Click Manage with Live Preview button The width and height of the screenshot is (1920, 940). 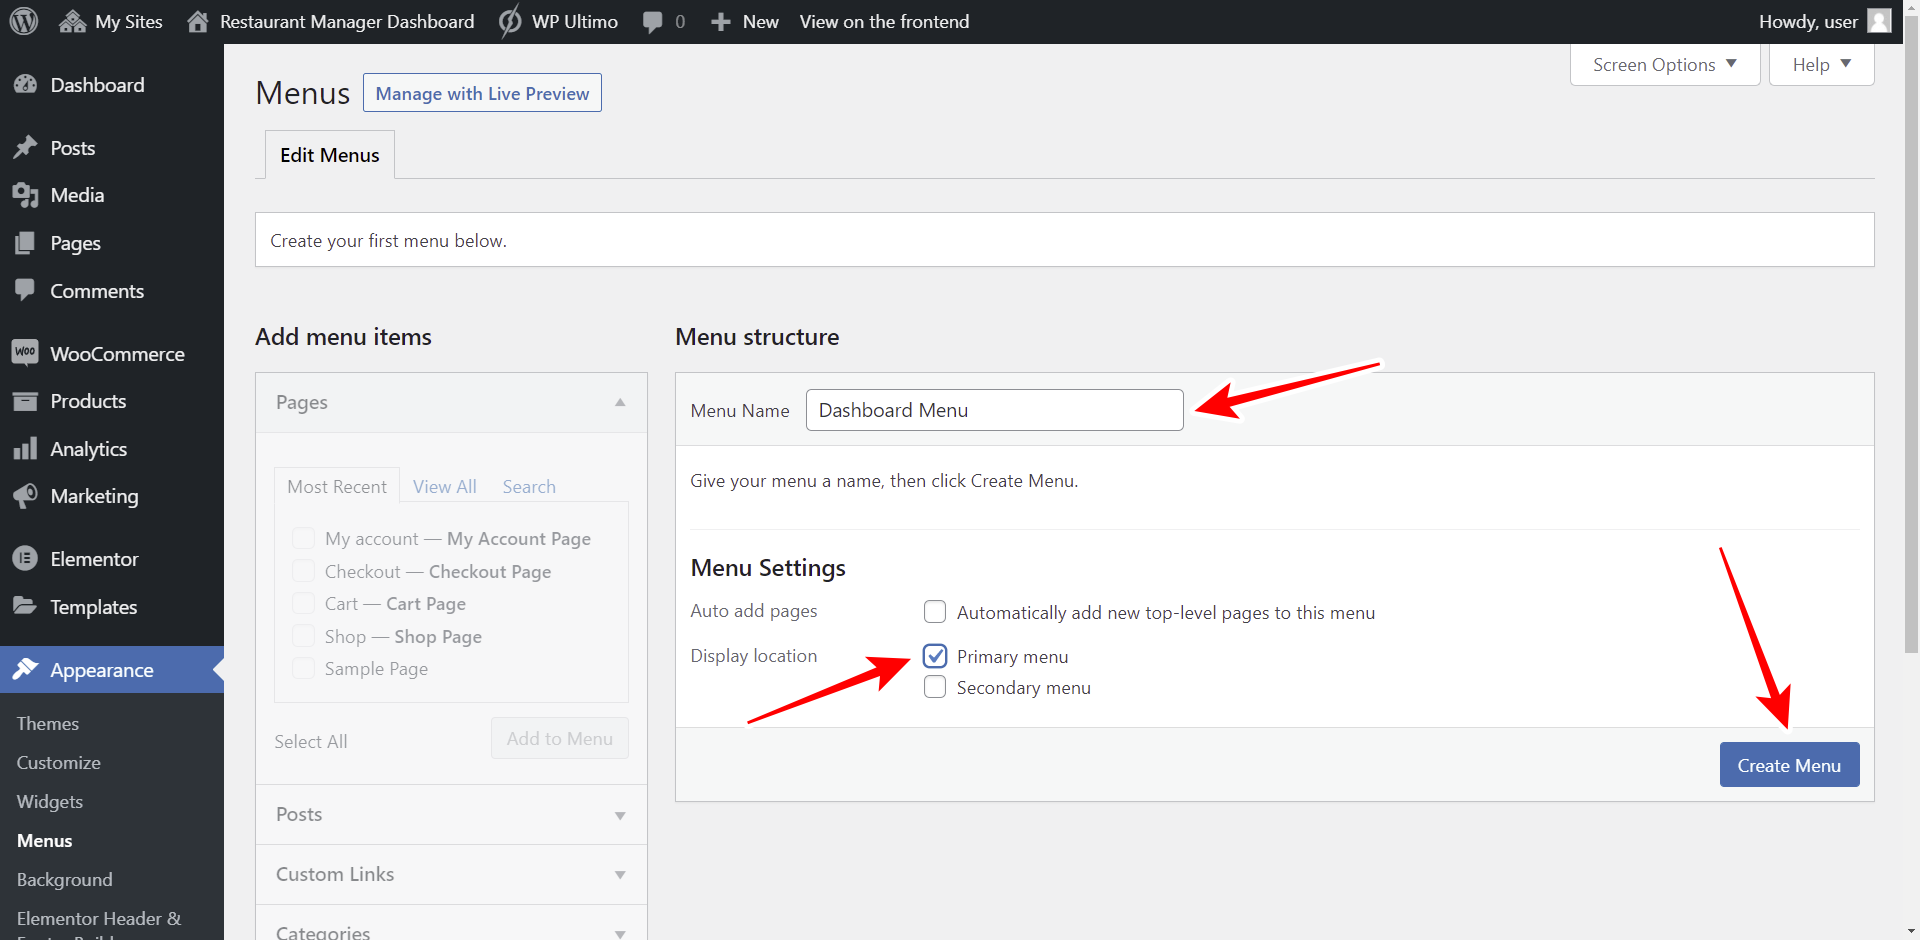(482, 93)
